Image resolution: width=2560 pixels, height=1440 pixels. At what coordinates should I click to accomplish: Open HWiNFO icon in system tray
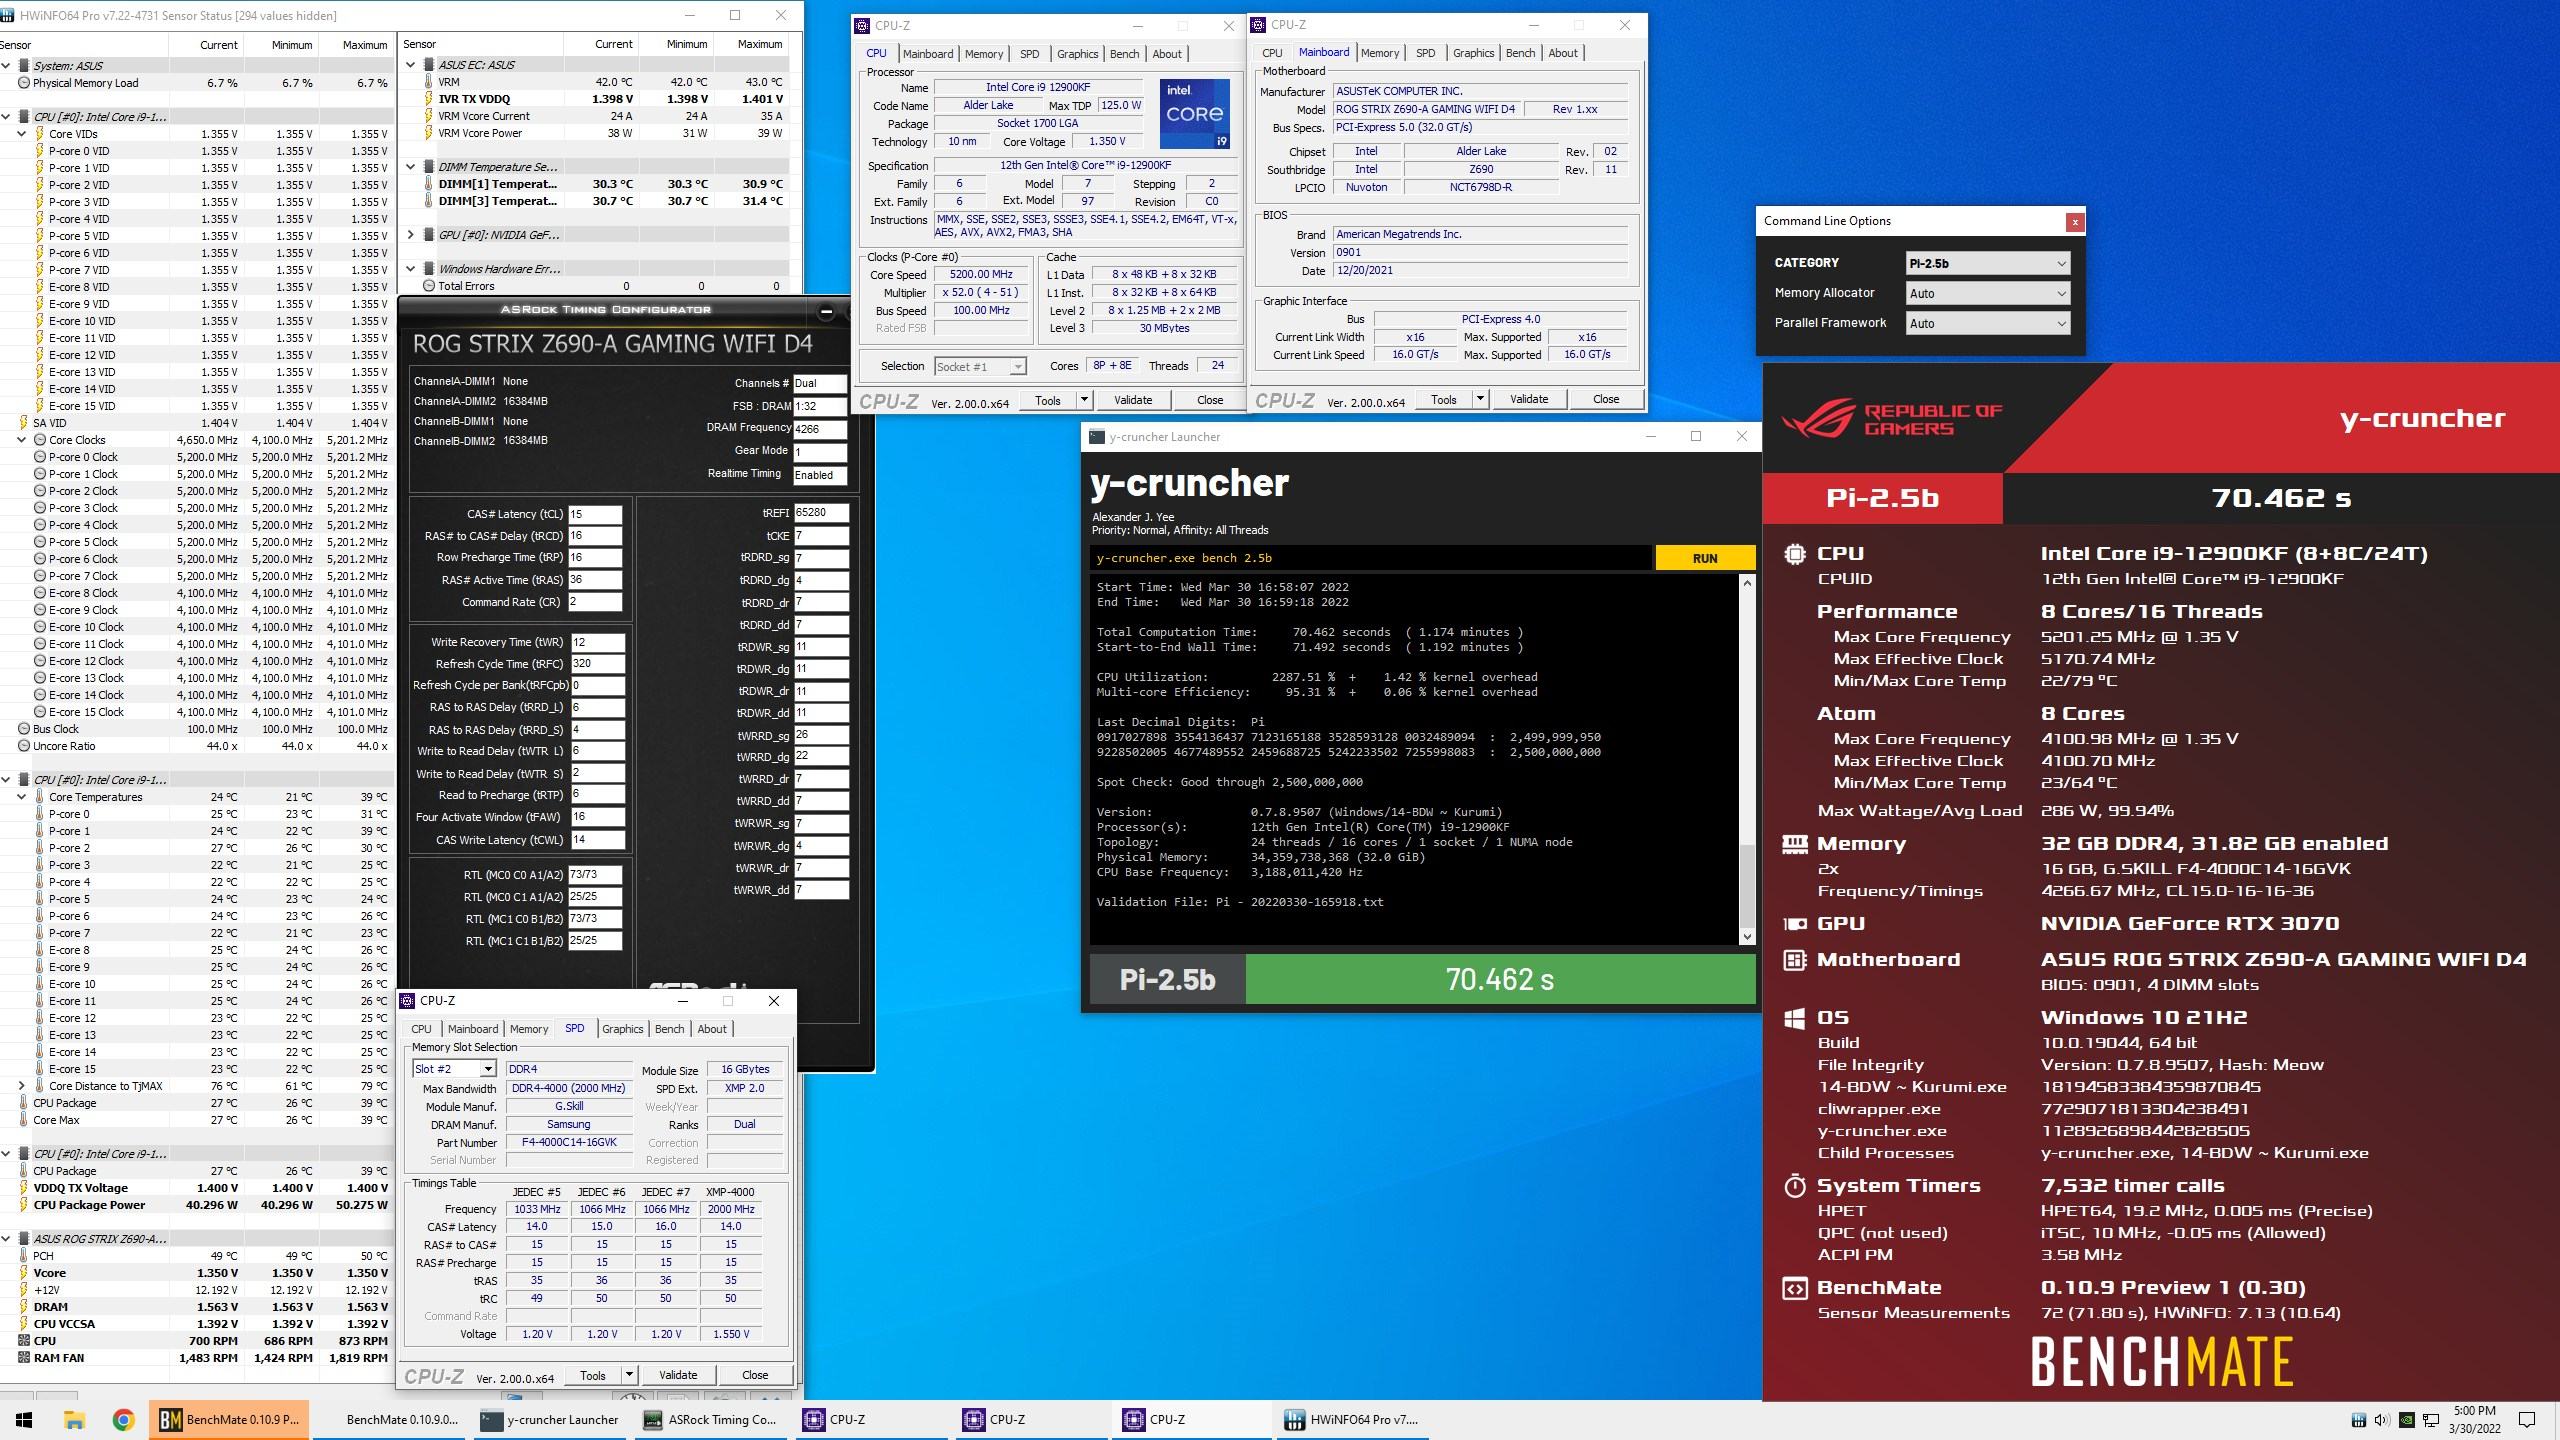pos(2358,1420)
